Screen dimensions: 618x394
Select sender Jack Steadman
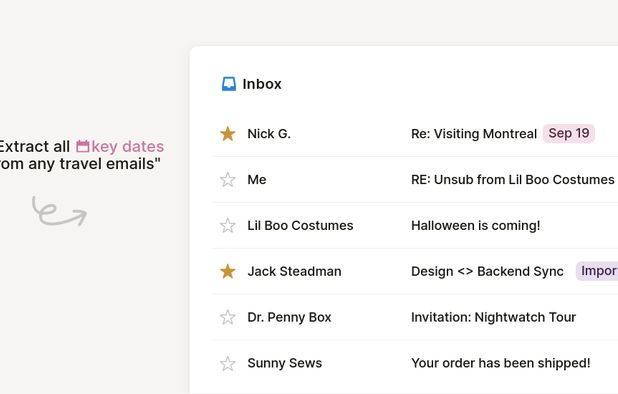[294, 271]
